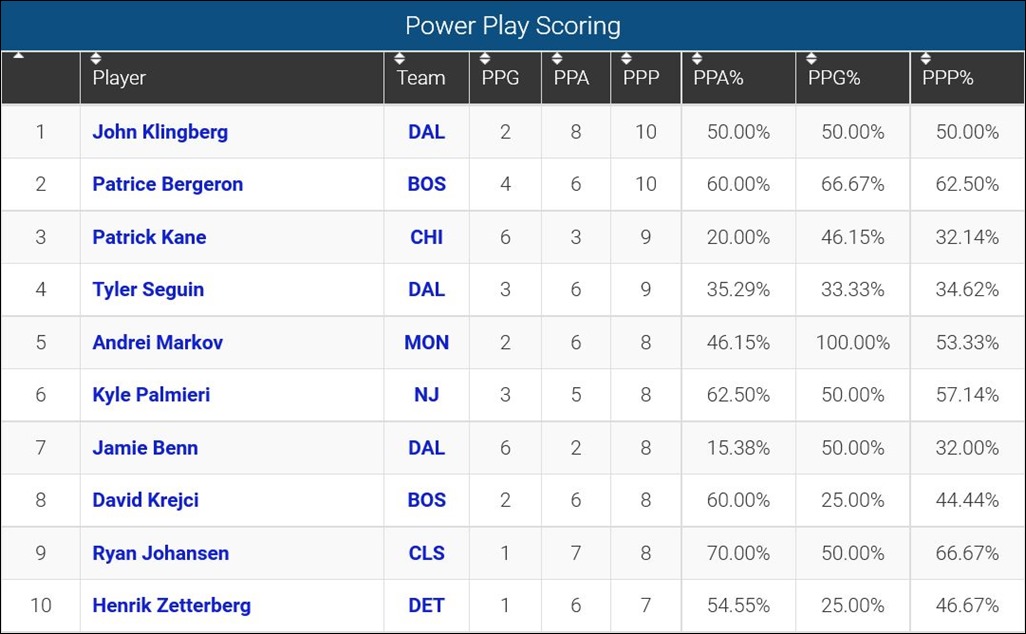1026x634 pixels.
Task: Open John Klingberg's player page
Action: [161, 131]
